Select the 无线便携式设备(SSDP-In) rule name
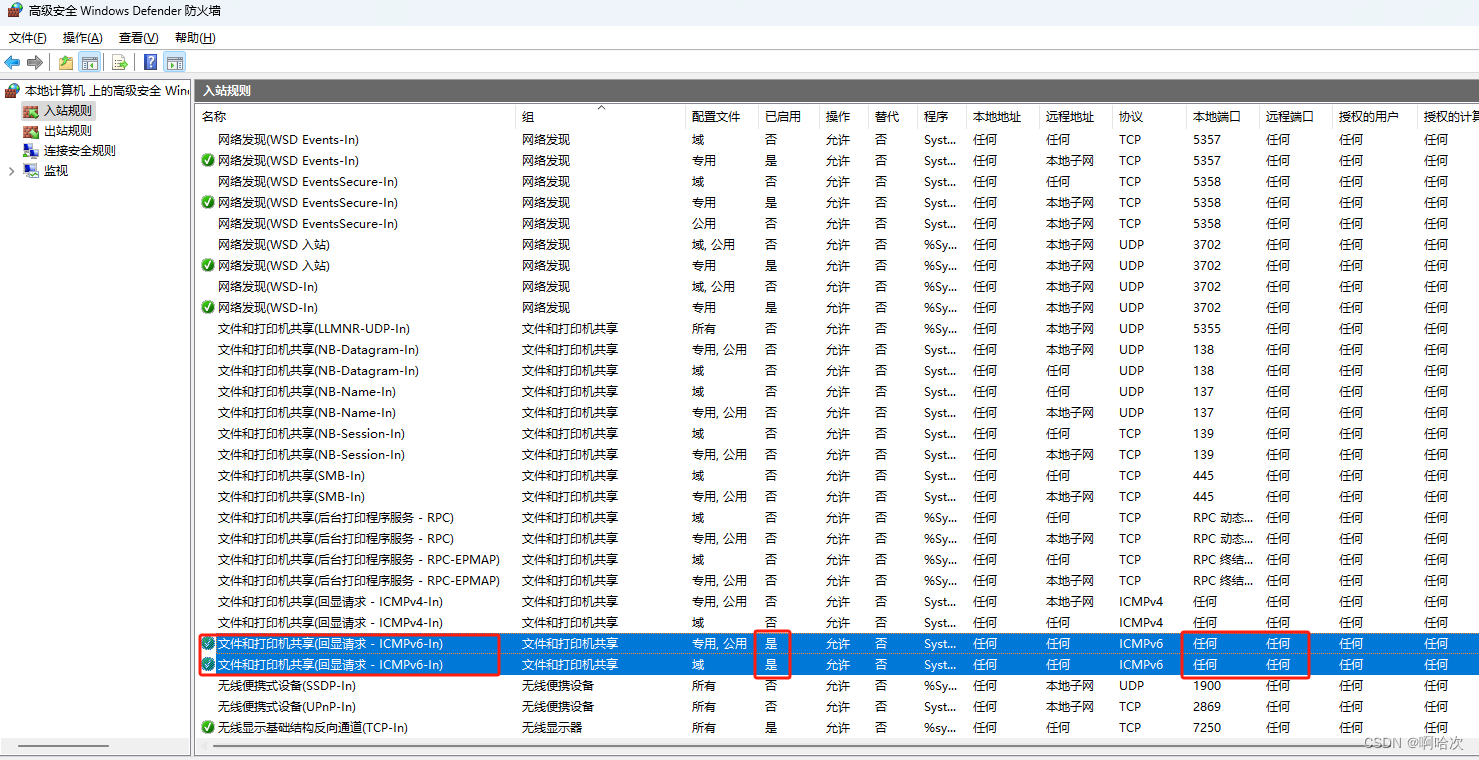Screen dimensions: 1479x760 coord(287,685)
